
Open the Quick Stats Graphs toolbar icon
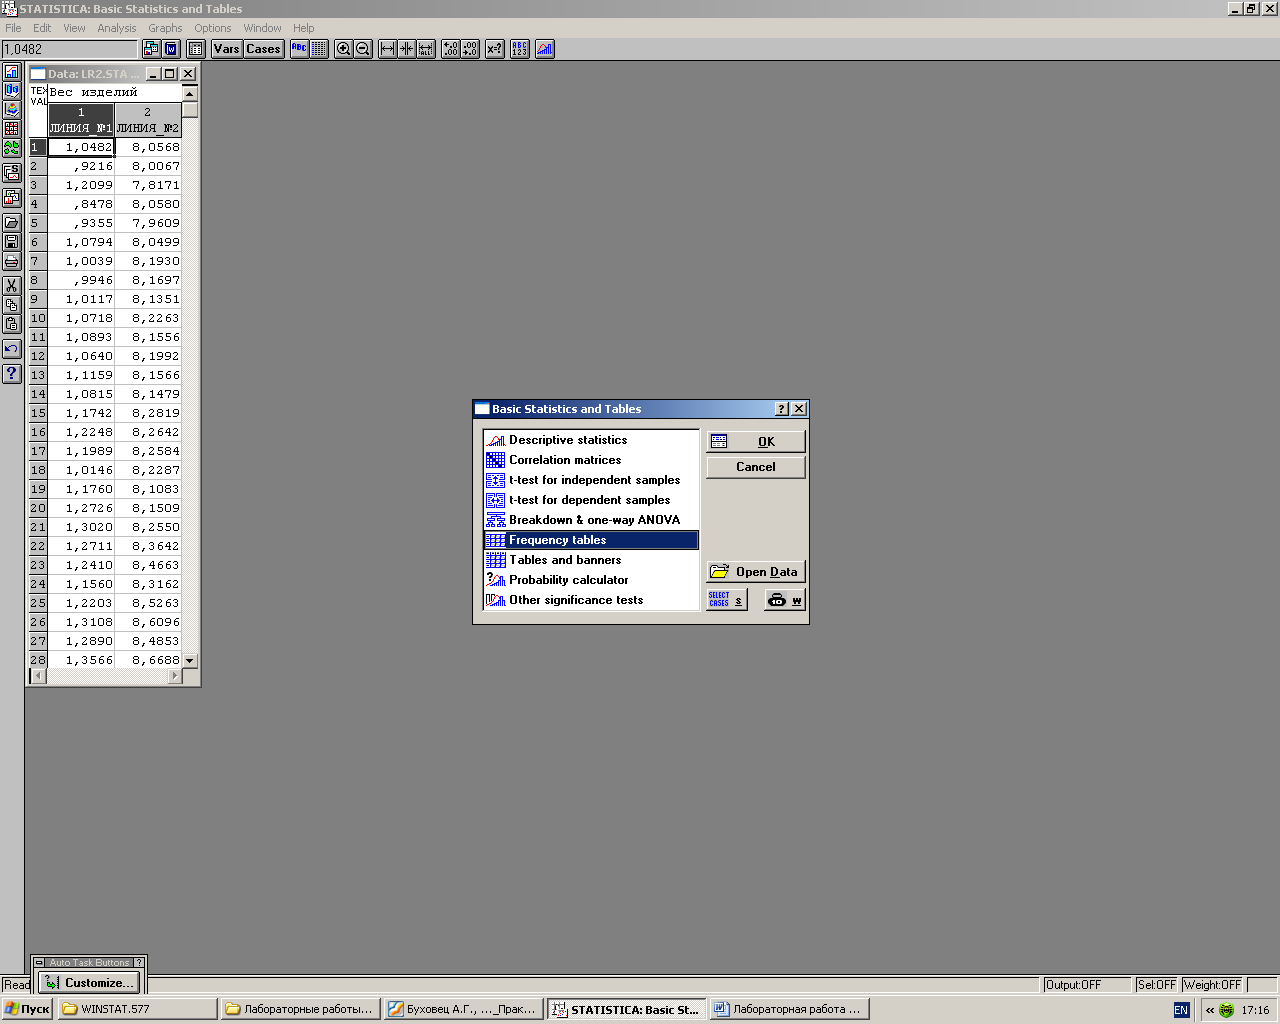[x=545, y=49]
